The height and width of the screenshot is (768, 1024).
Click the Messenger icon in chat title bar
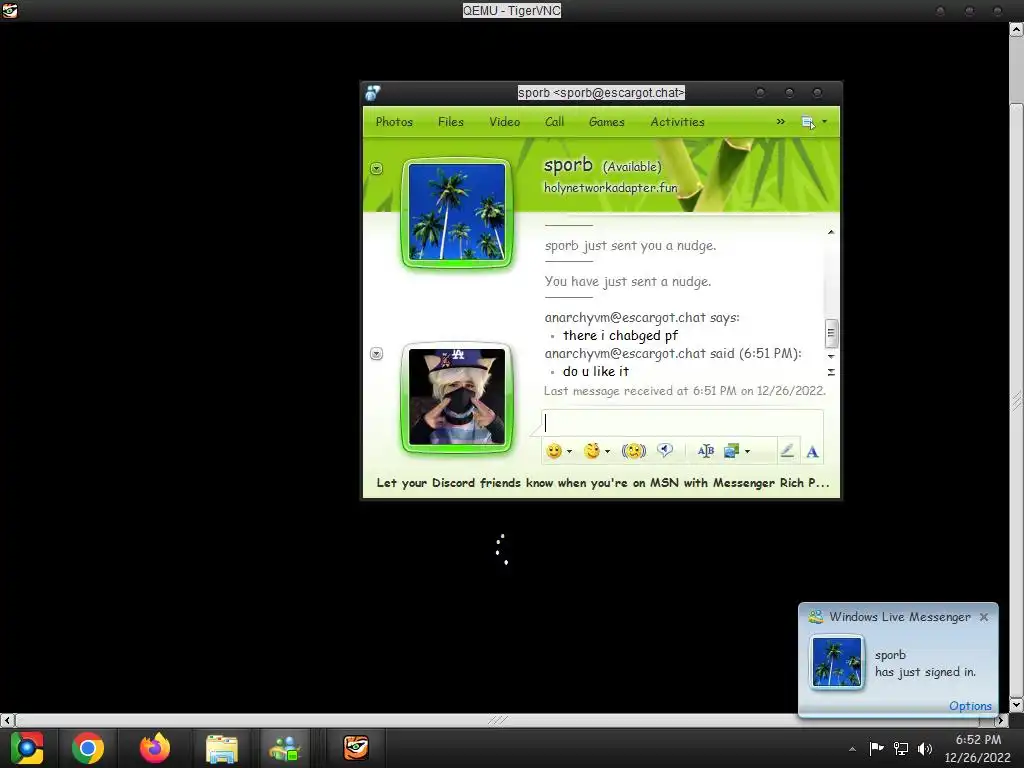tap(373, 93)
